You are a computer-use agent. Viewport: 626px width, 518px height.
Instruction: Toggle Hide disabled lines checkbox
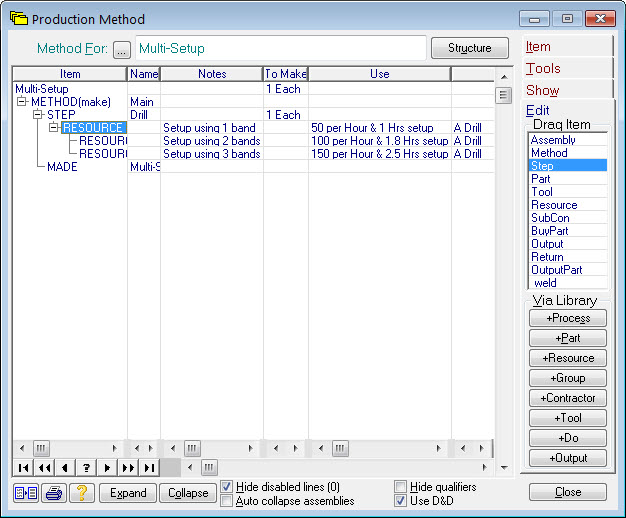[226, 486]
